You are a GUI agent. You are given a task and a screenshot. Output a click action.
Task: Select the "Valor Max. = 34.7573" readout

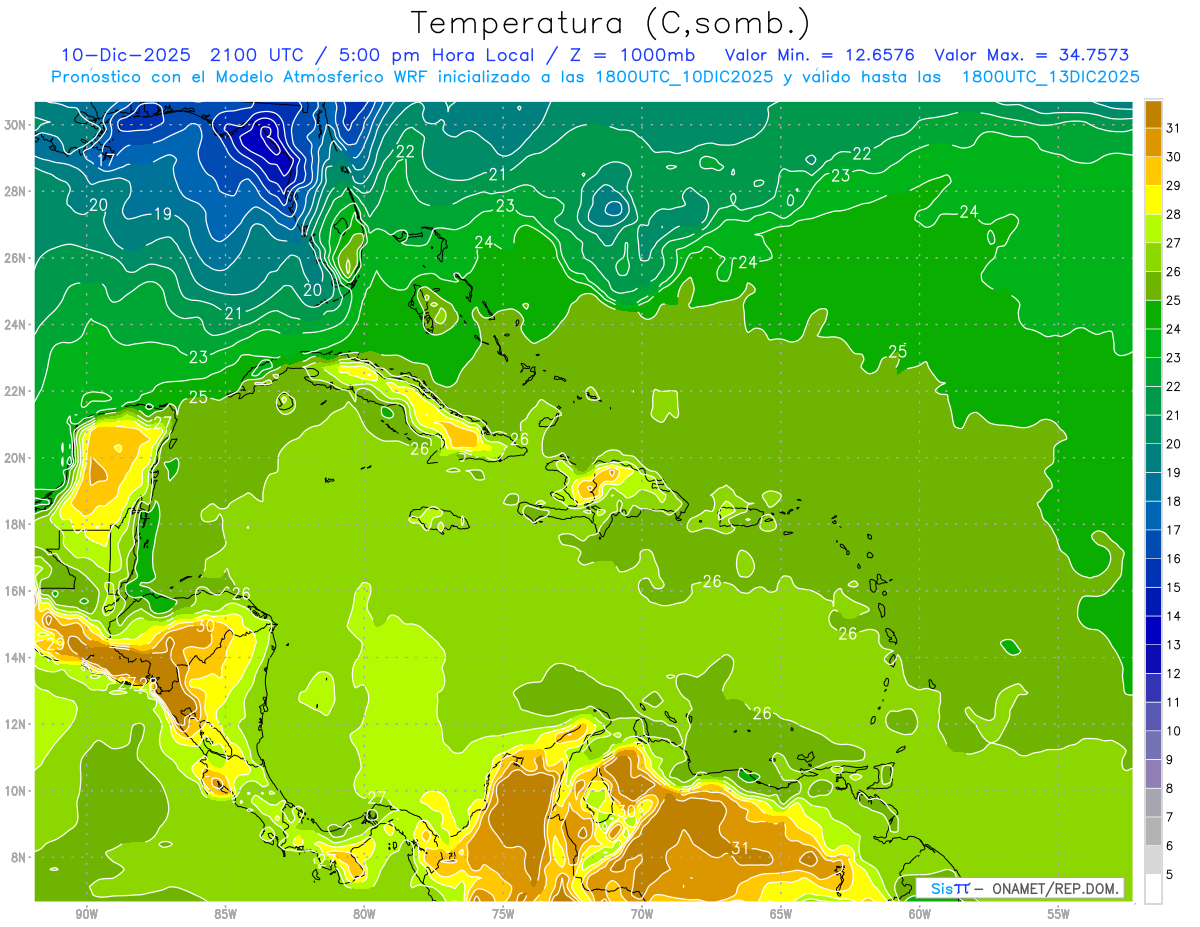tap(1031, 55)
